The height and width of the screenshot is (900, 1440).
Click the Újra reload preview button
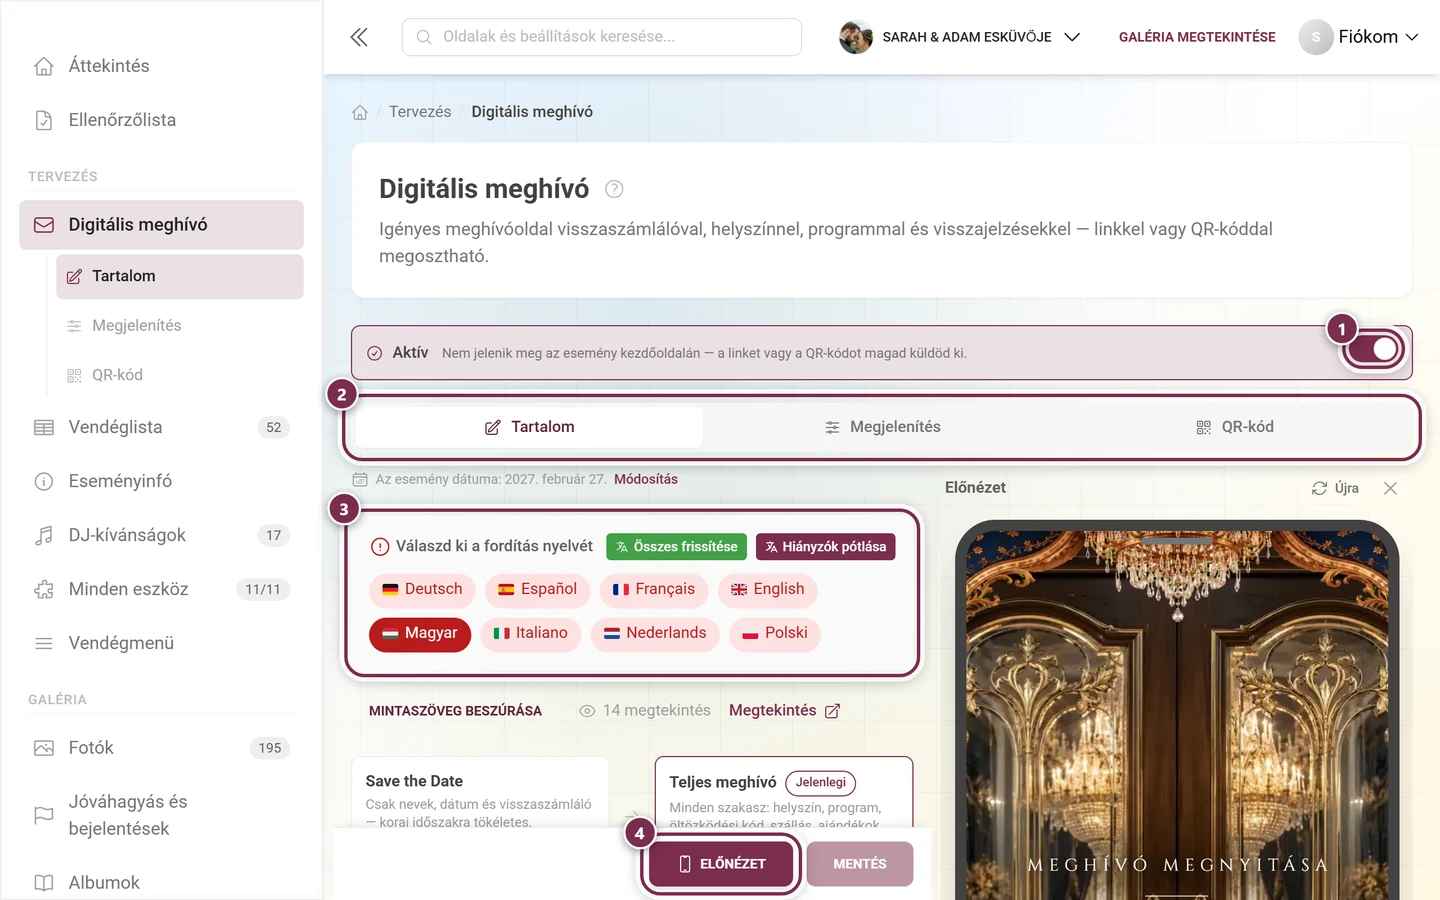coord(1335,488)
